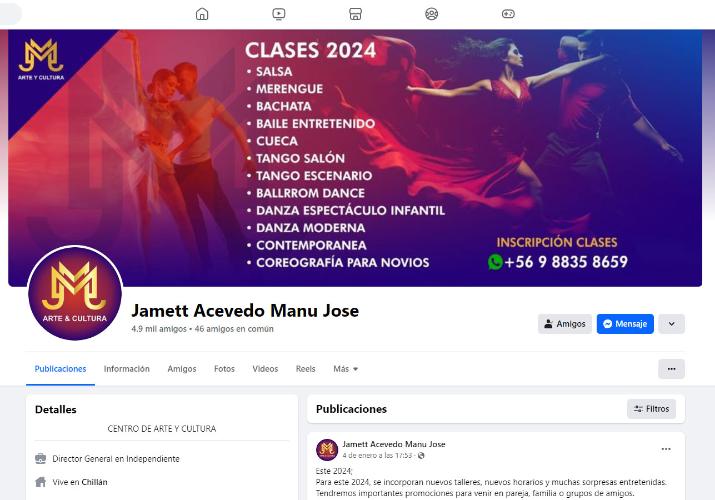The width and height of the screenshot is (715, 500).
Task: Send a message with Mensaje button
Action: [x=625, y=324]
